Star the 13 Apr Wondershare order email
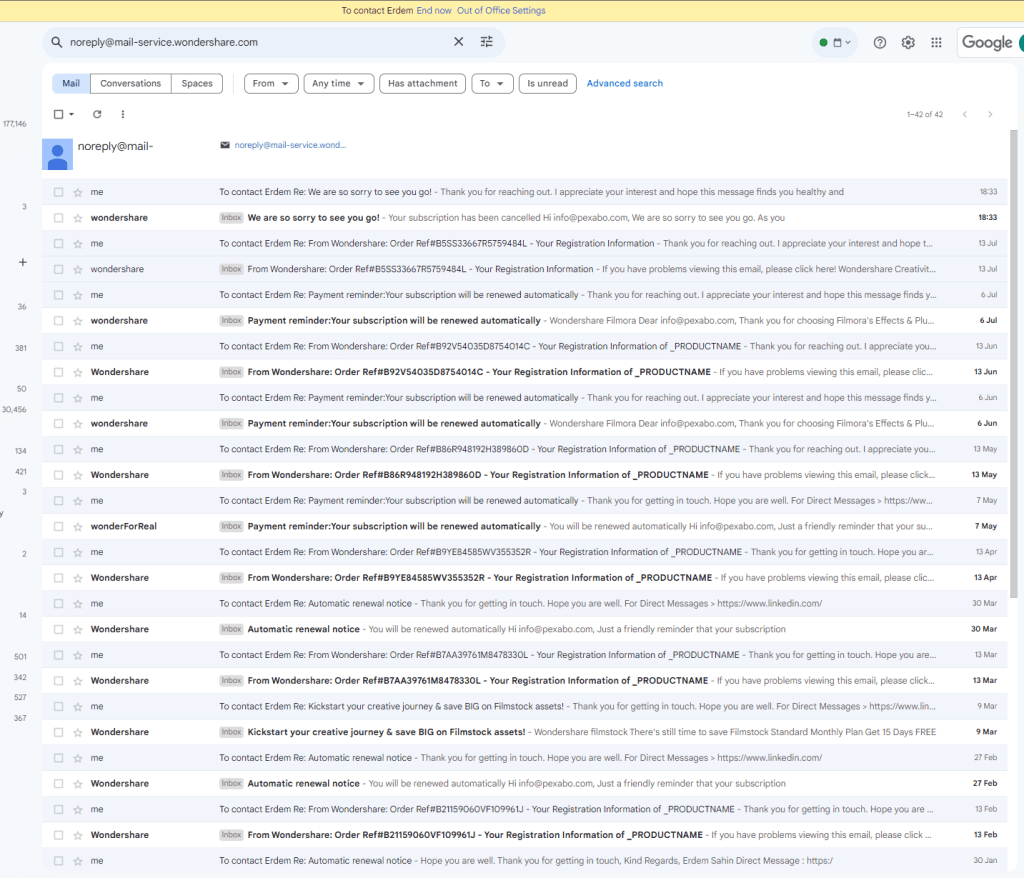Image resolution: width=1024 pixels, height=878 pixels. point(78,578)
